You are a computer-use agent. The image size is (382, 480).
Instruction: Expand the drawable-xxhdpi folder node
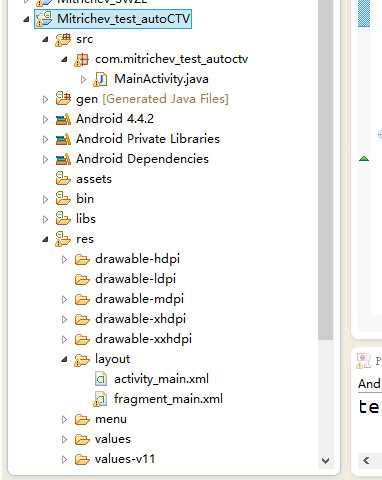coord(64,339)
